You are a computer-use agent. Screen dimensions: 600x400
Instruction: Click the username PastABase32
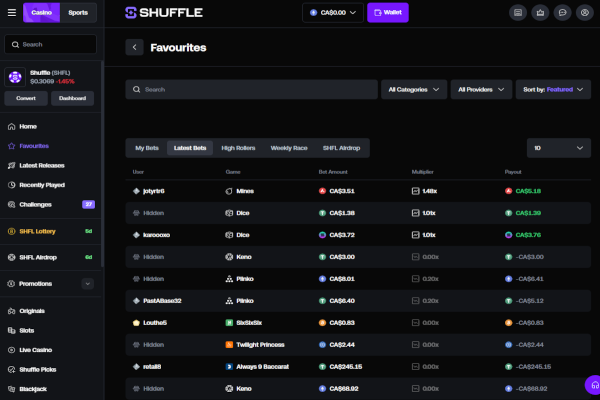[x=162, y=301]
